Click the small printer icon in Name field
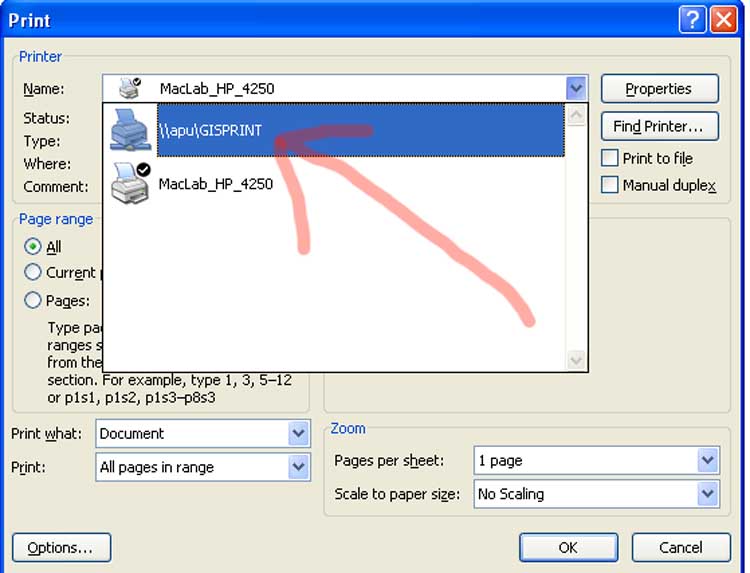The height and width of the screenshot is (573, 750). click(x=130, y=88)
